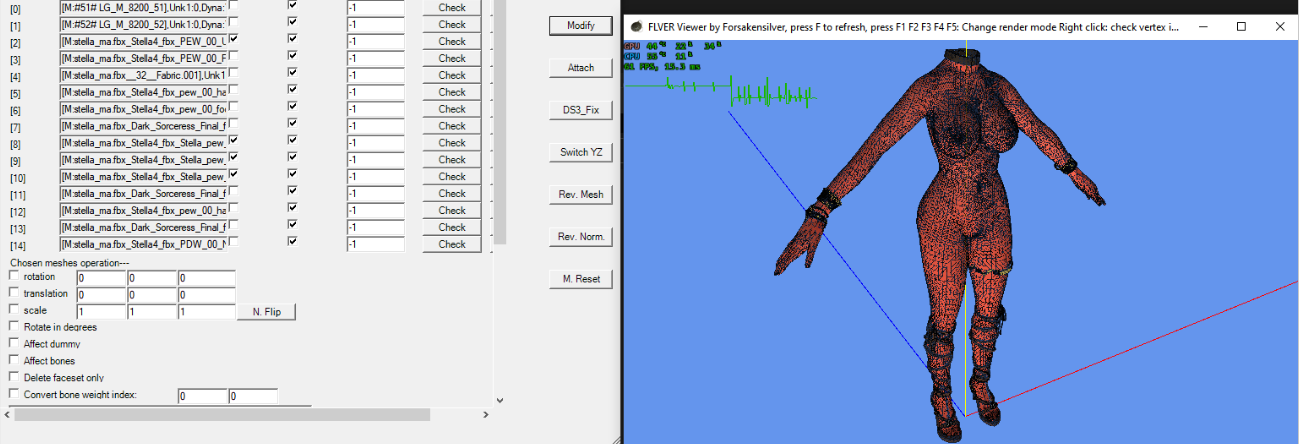Screen dimensions: 1299x444
Task: Click Check button in row [0]
Action: tap(452, 7)
